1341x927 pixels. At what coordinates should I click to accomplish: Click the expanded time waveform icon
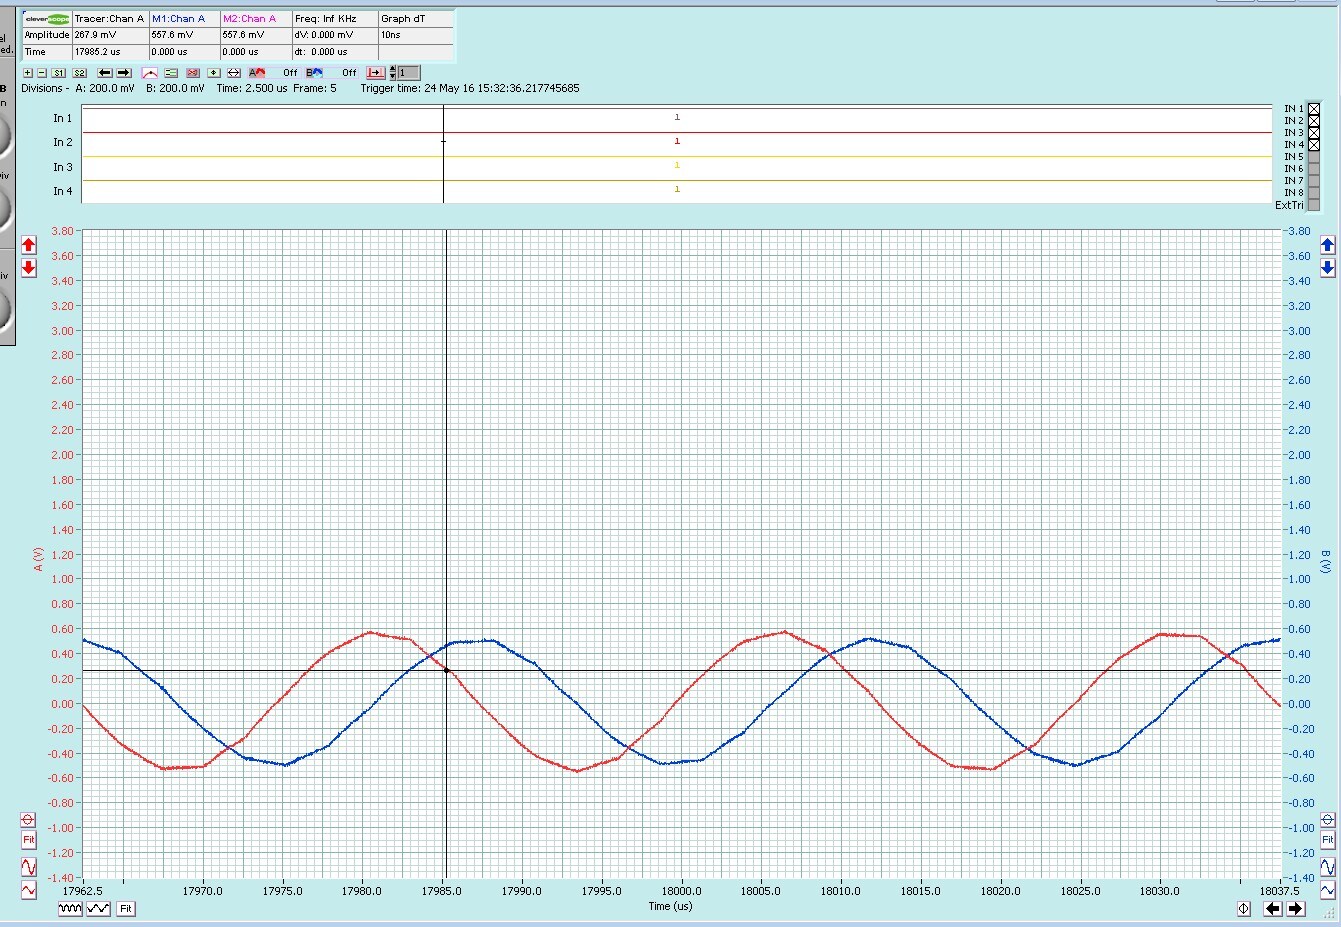pyautogui.click(x=98, y=909)
